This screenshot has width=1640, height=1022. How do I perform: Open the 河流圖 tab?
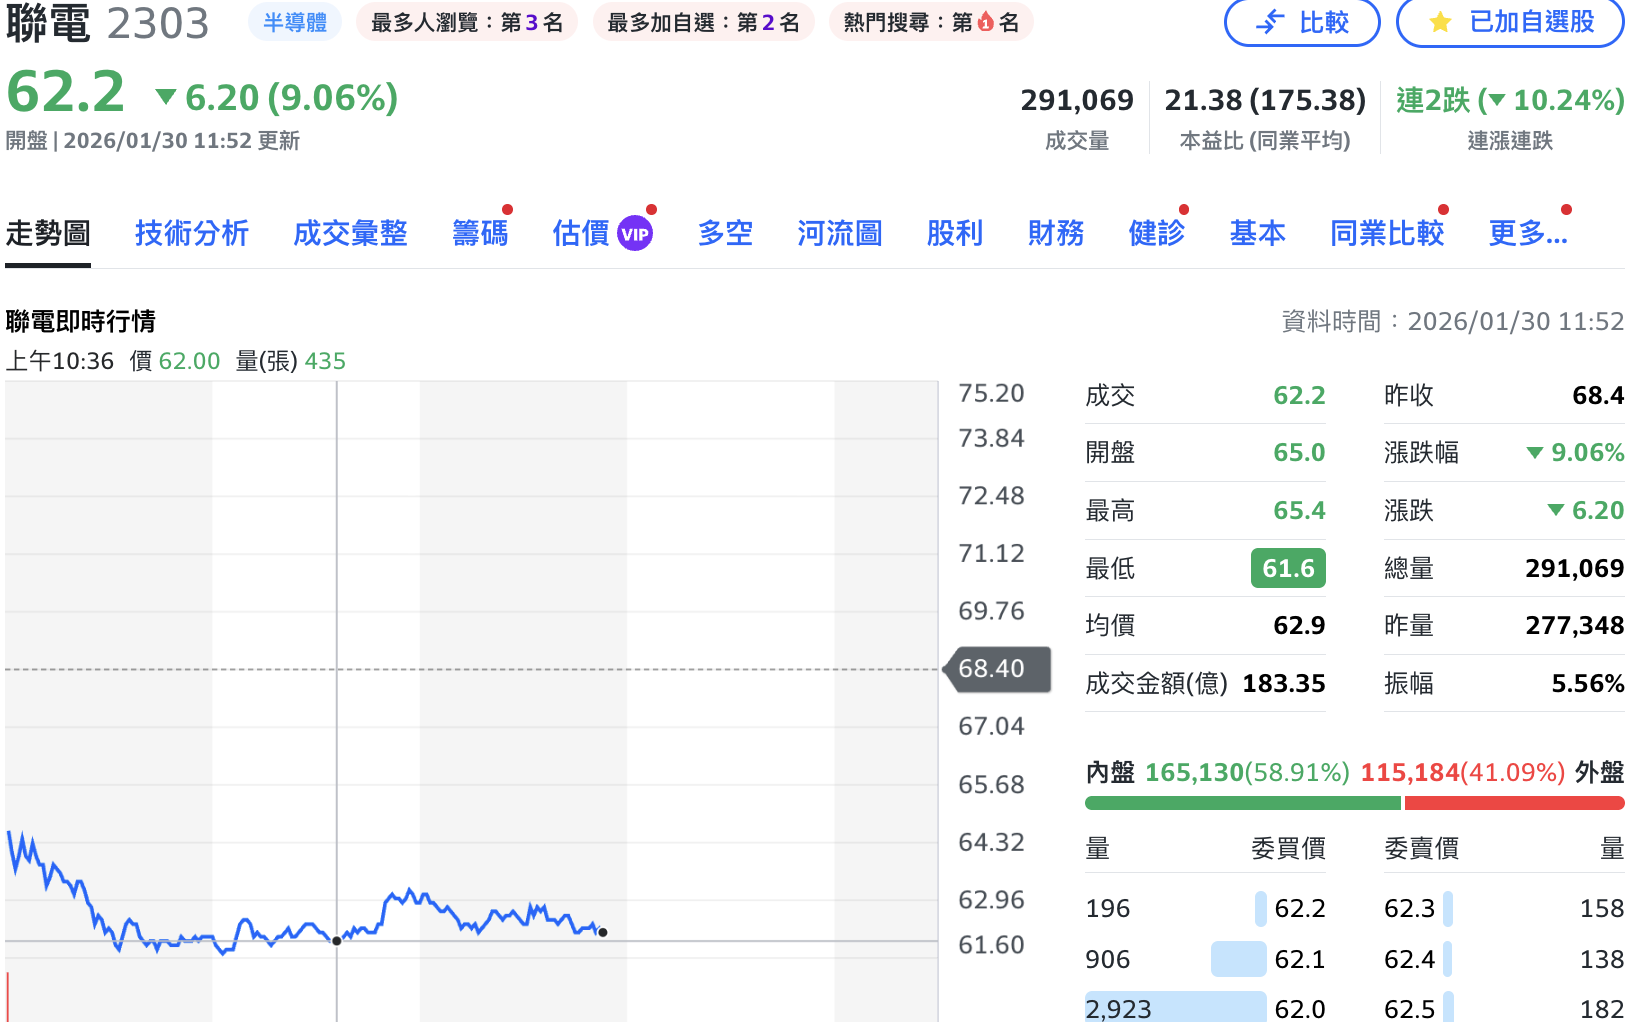(840, 233)
